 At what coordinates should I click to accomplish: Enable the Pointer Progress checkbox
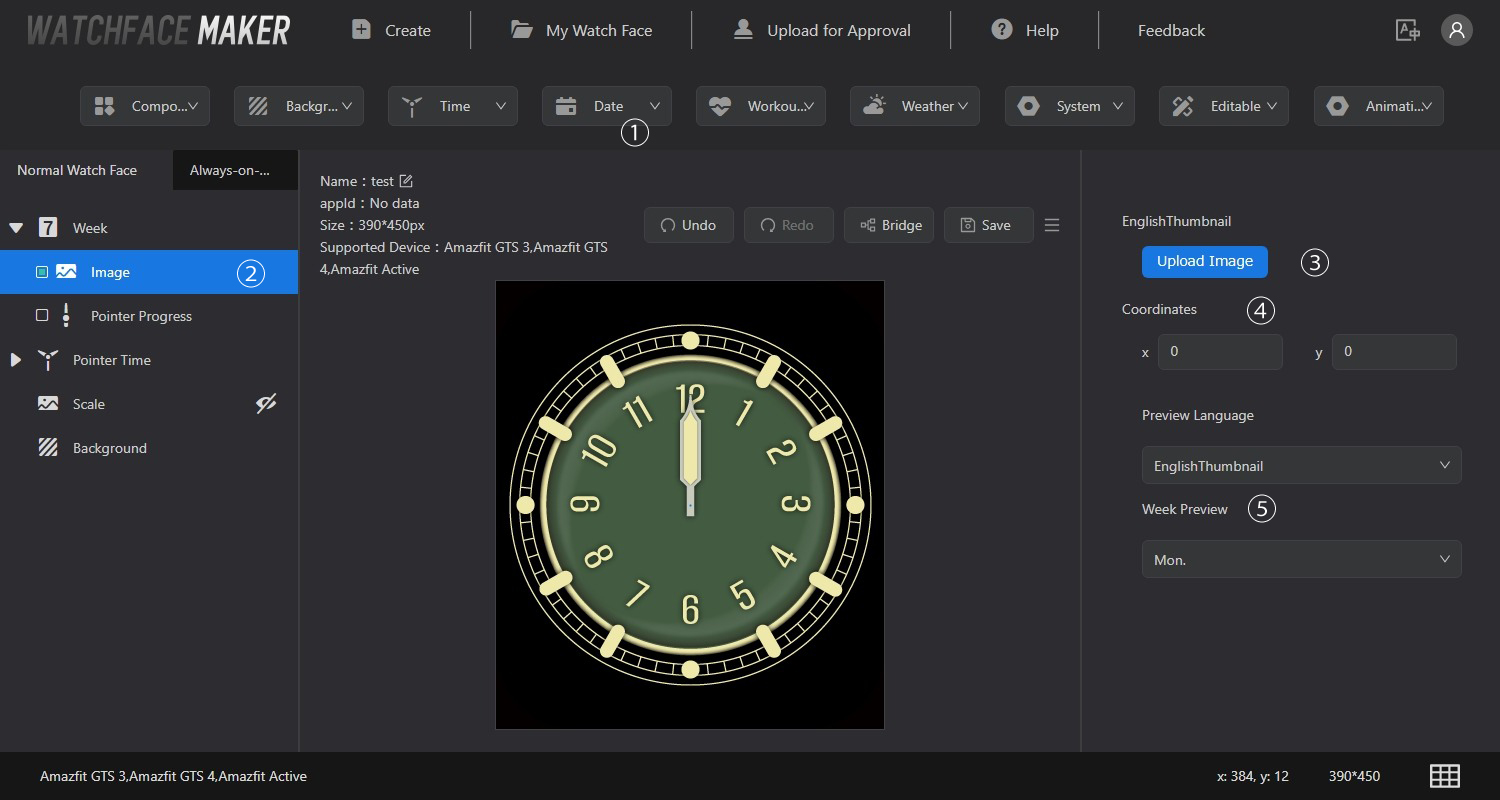click(42, 316)
